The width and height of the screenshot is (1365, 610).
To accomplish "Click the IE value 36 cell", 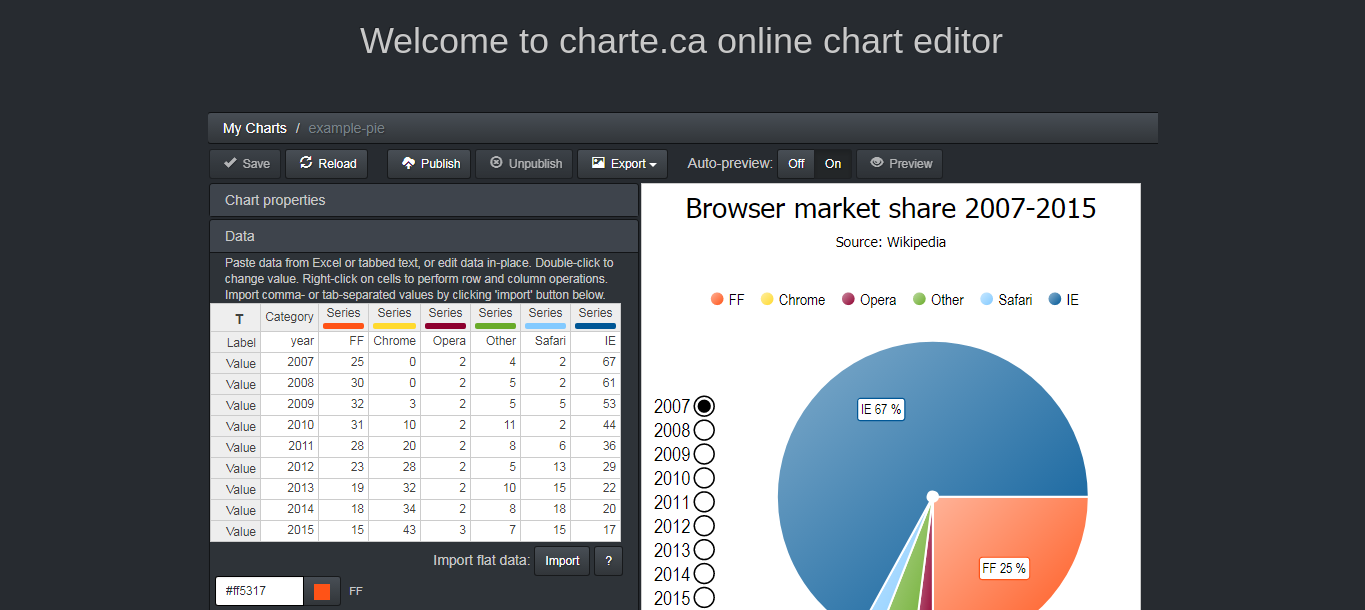I will [596, 447].
